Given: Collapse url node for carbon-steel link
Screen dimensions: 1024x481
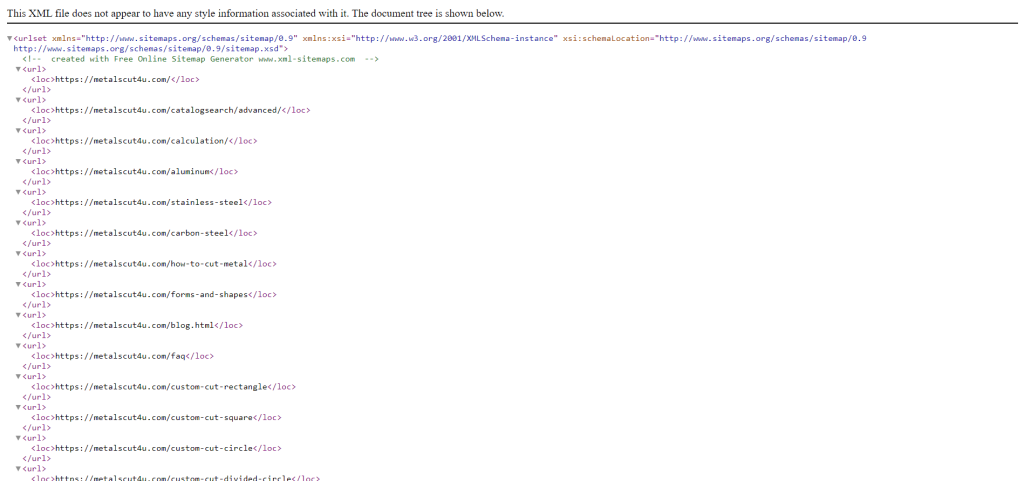Looking at the screenshot, I should tap(19, 223).
